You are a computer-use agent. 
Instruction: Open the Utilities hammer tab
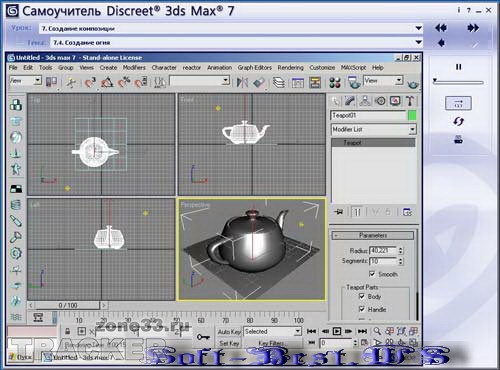tap(410, 101)
